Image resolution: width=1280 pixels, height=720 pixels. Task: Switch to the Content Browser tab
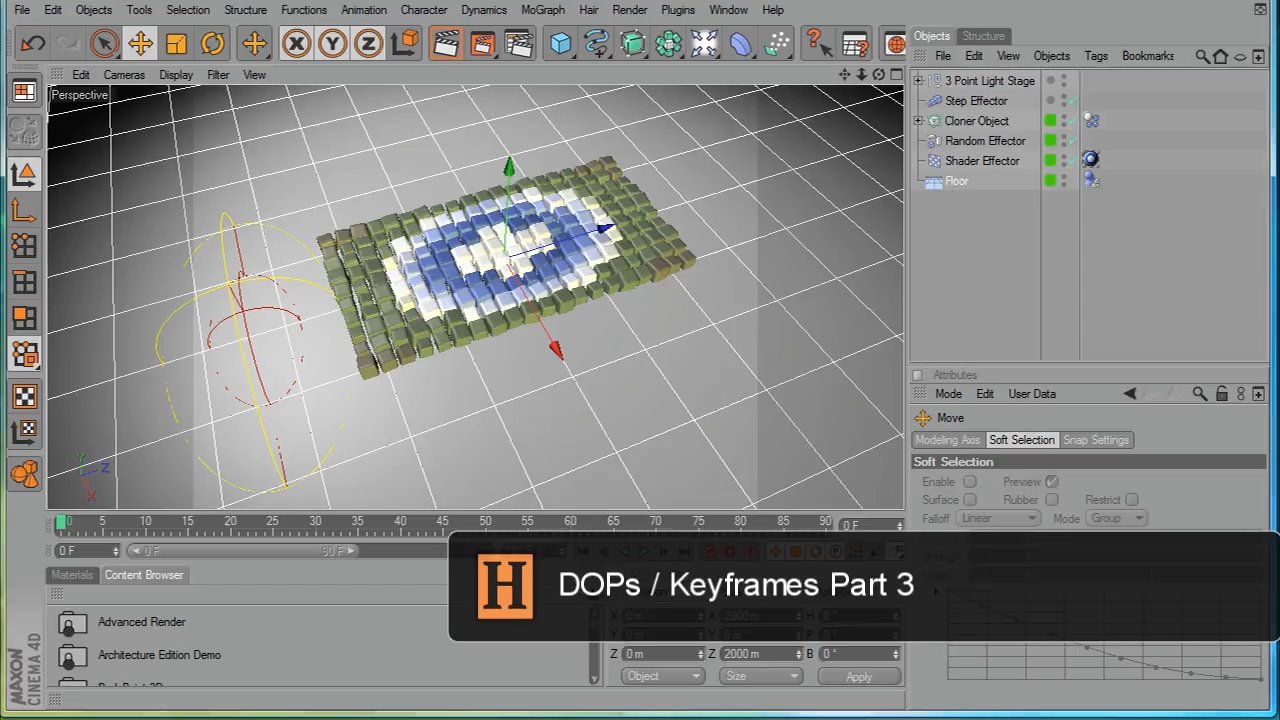[143, 574]
